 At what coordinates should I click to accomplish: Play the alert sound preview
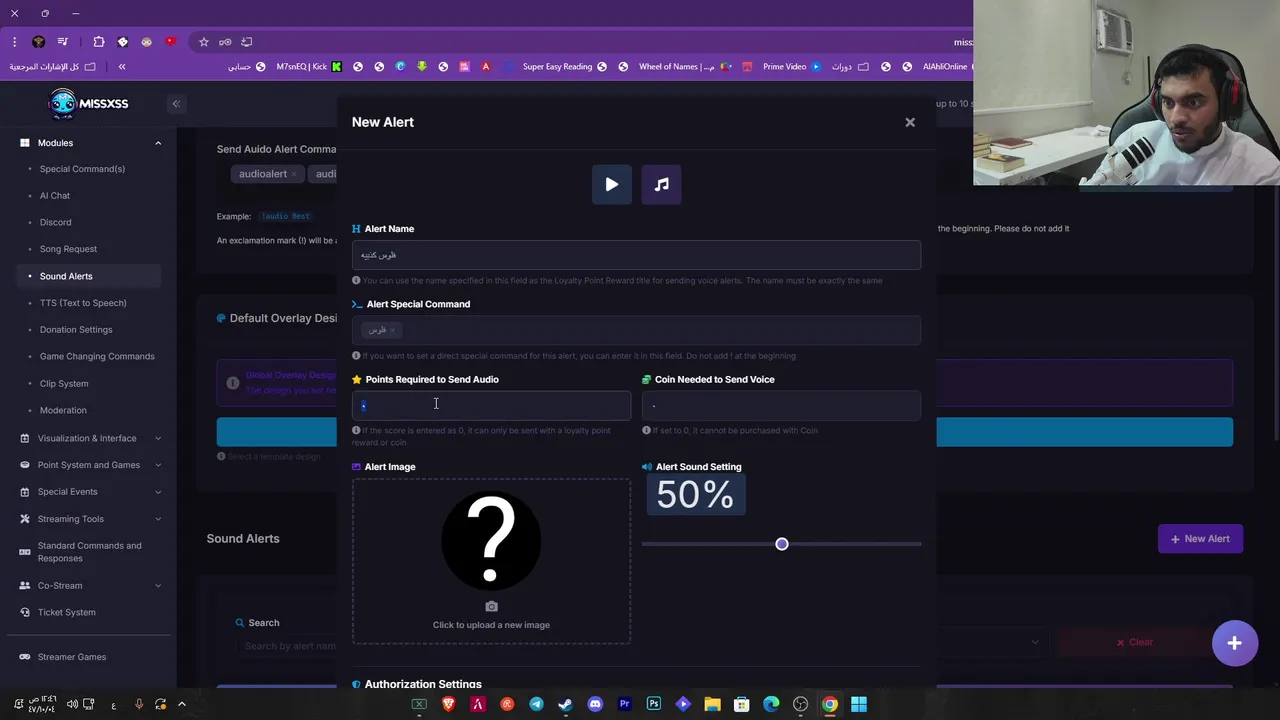tap(611, 184)
